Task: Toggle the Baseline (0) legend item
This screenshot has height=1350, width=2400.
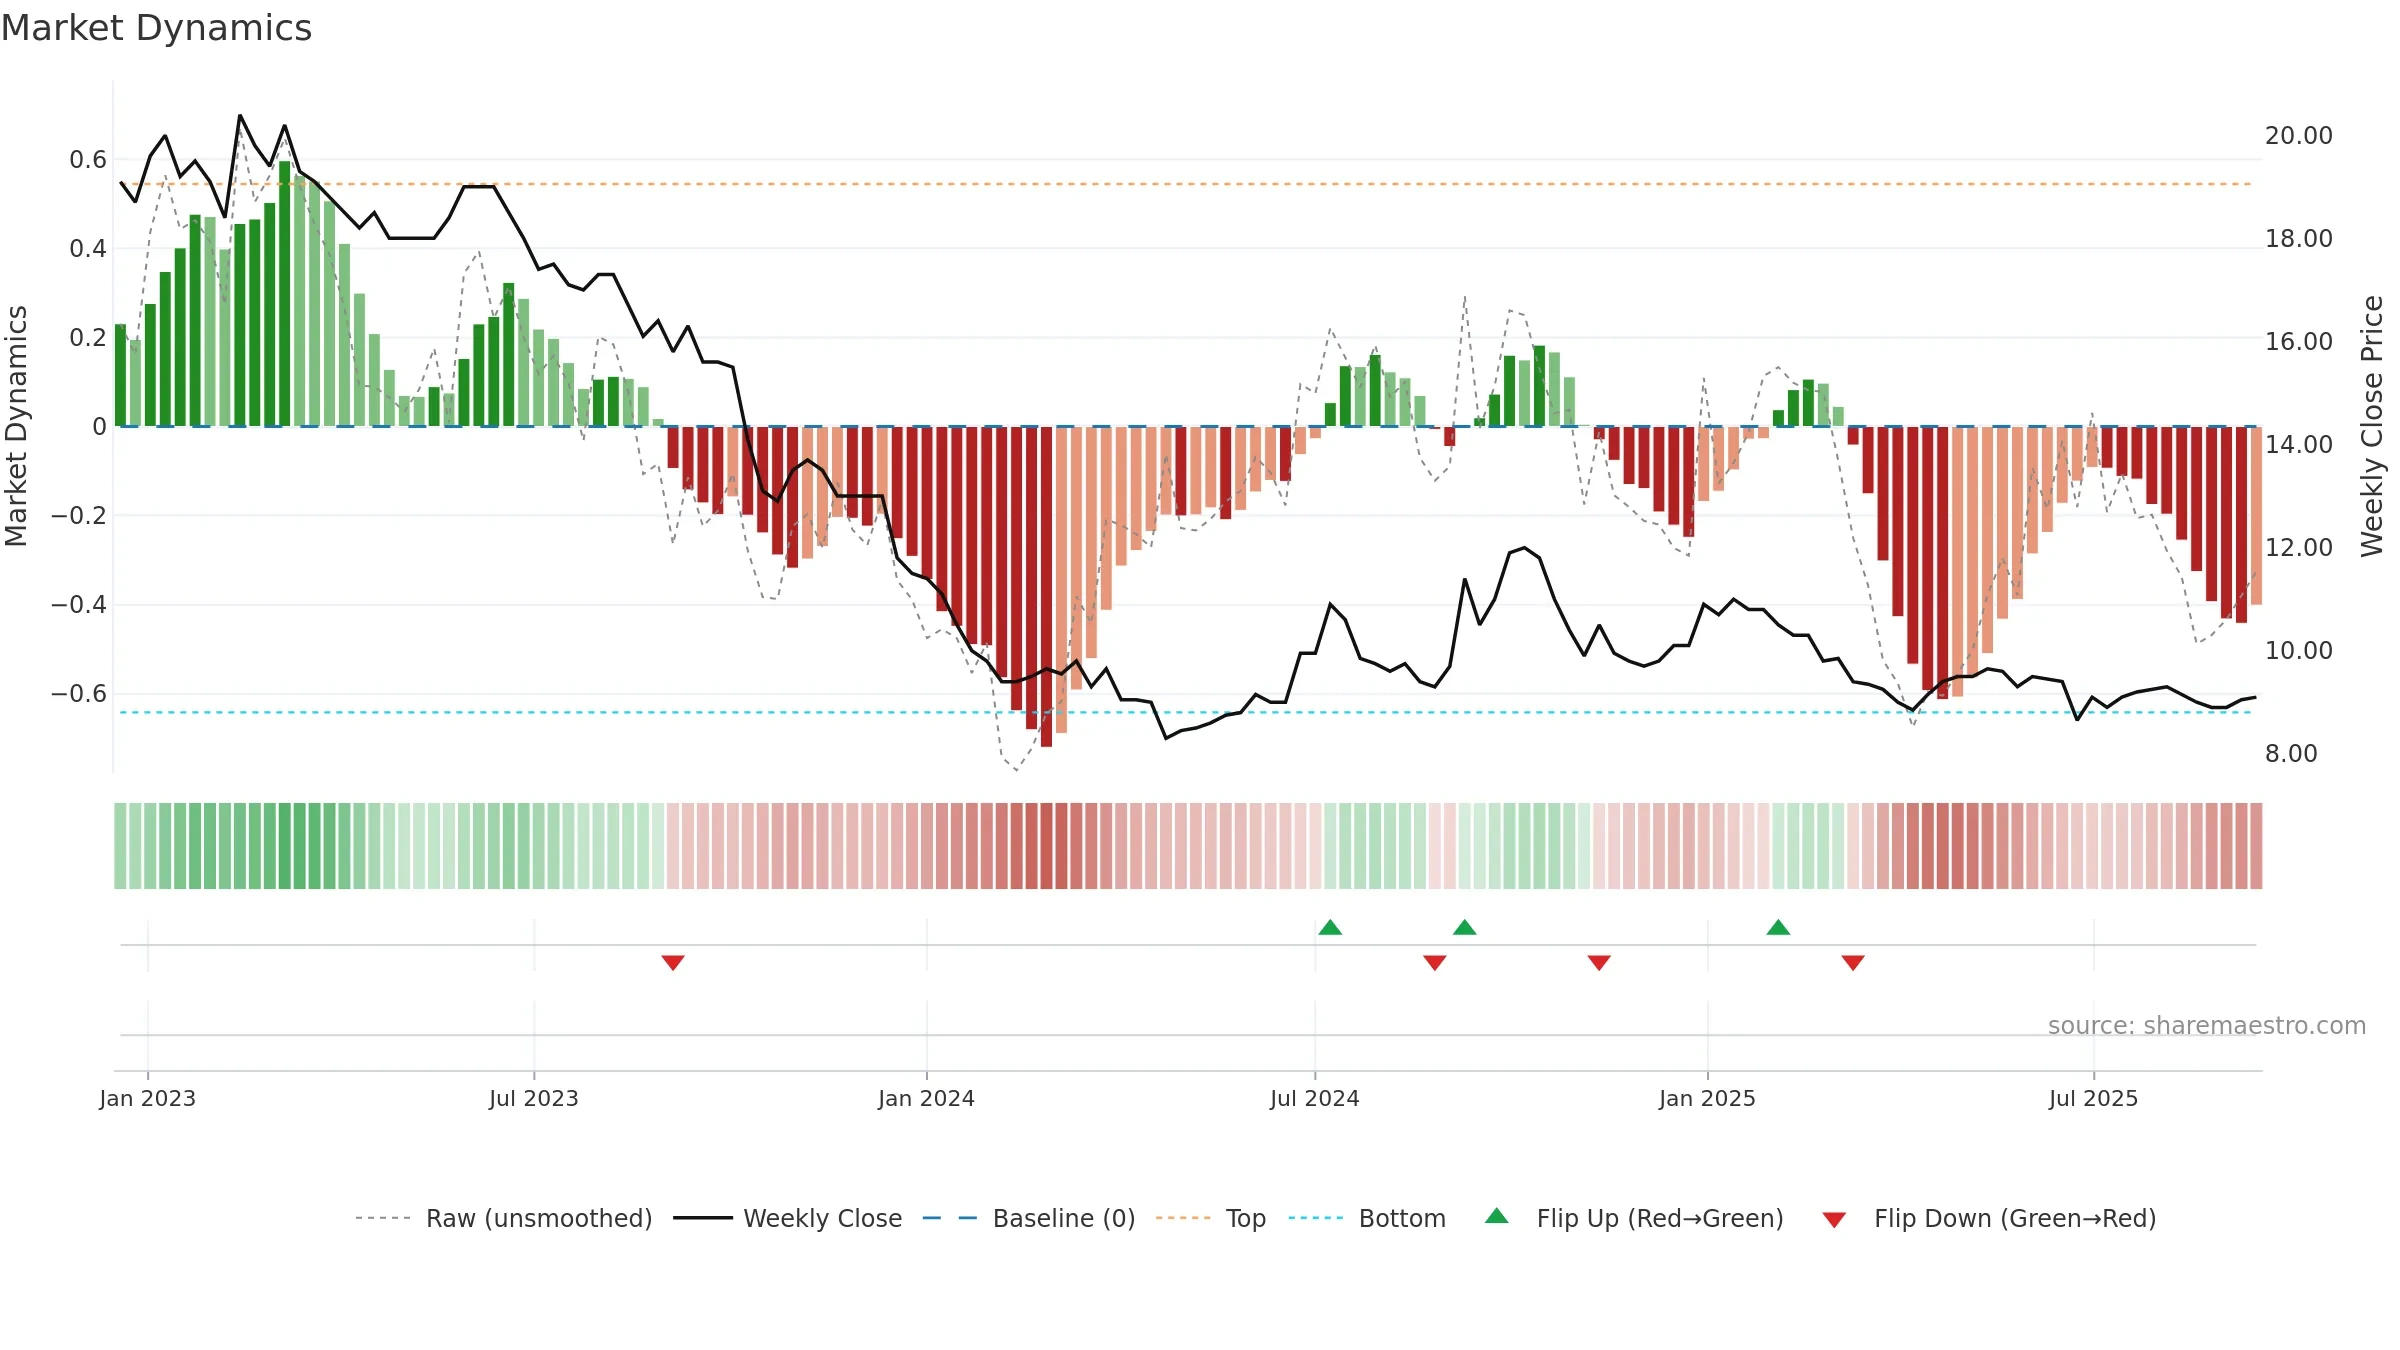Action: (x=1029, y=1218)
